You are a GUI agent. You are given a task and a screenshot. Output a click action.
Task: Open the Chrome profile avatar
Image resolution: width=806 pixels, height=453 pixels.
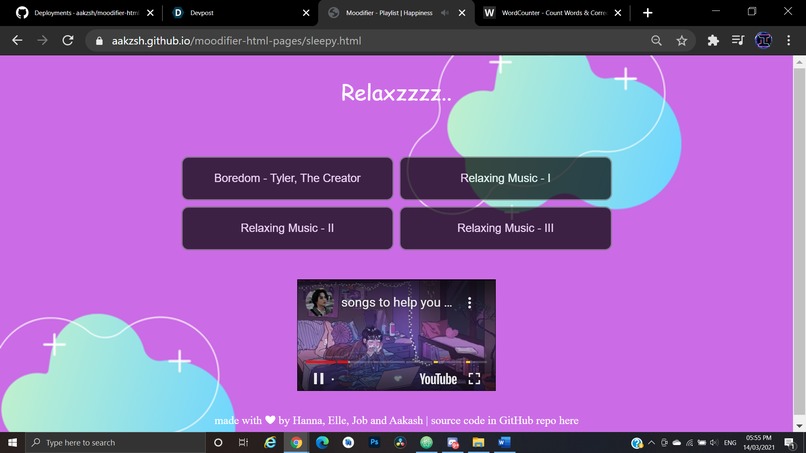coord(763,41)
